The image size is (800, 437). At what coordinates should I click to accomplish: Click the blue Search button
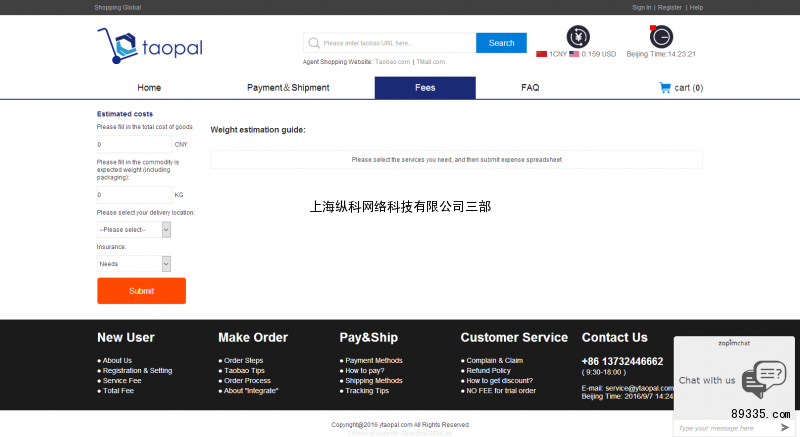(x=501, y=43)
